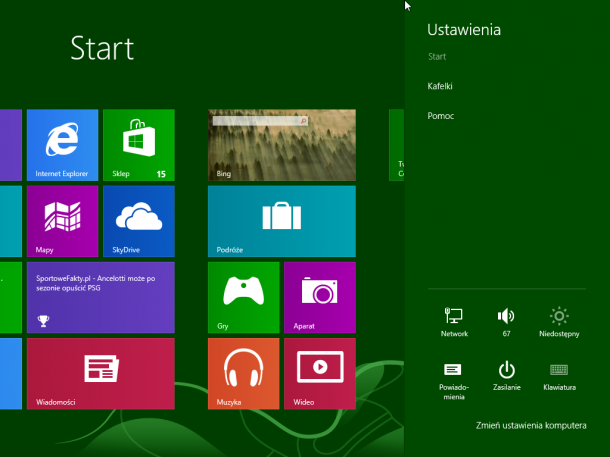Viewport: 610px width, 457px height.
Task: Toggle Powiadomienia notifications setting
Action: pyautogui.click(x=453, y=375)
